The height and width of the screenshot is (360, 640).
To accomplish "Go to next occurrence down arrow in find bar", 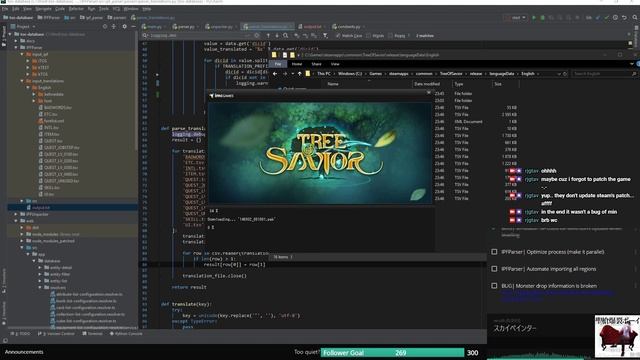I will click(277, 36).
